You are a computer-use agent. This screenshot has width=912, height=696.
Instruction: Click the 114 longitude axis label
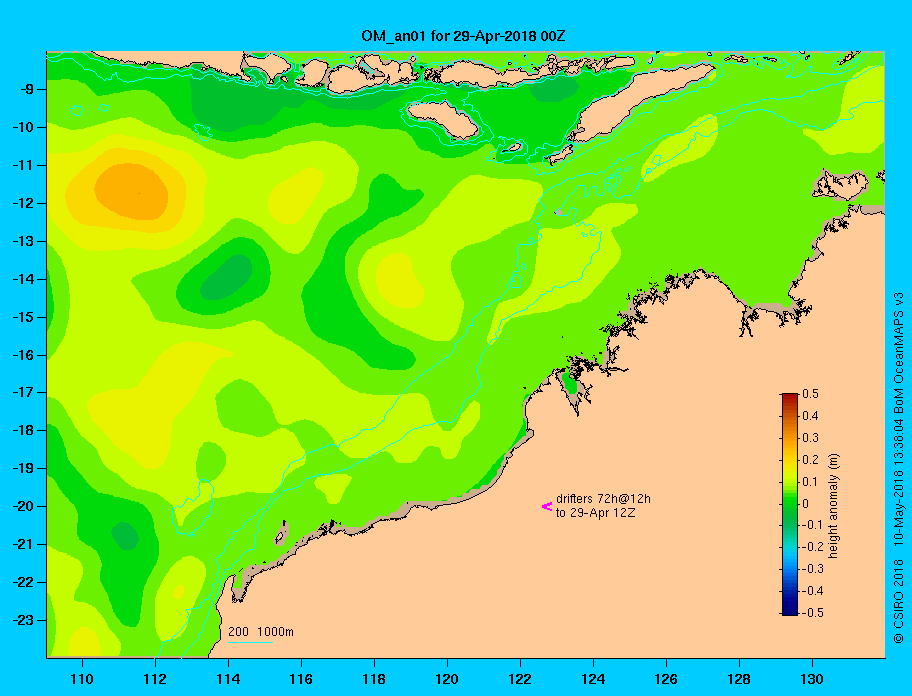pyautogui.click(x=228, y=679)
